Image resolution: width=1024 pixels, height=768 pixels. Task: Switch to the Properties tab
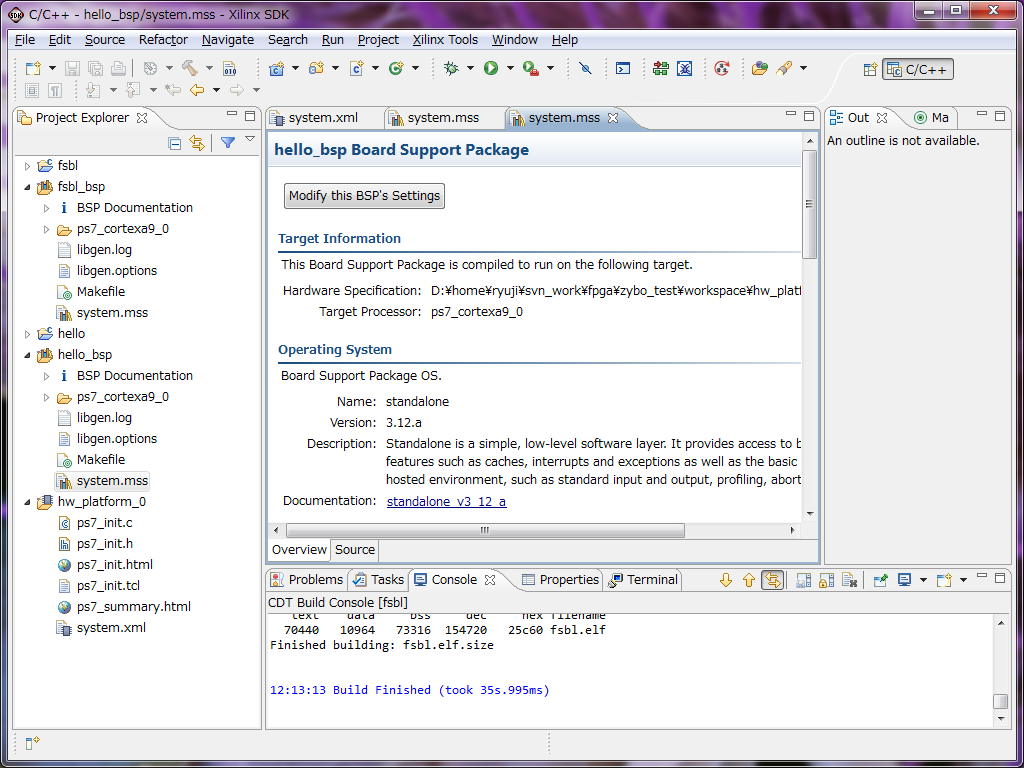tap(560, 580)
